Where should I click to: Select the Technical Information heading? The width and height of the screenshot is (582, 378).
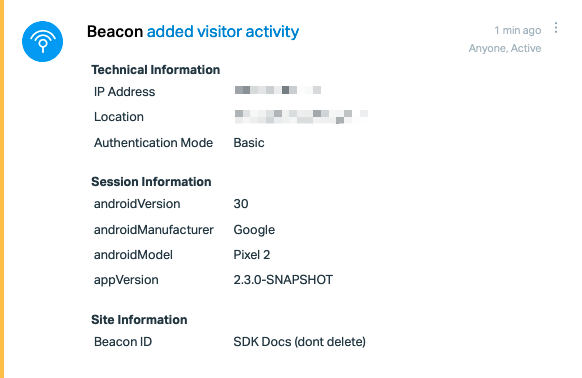coord(156,70)
